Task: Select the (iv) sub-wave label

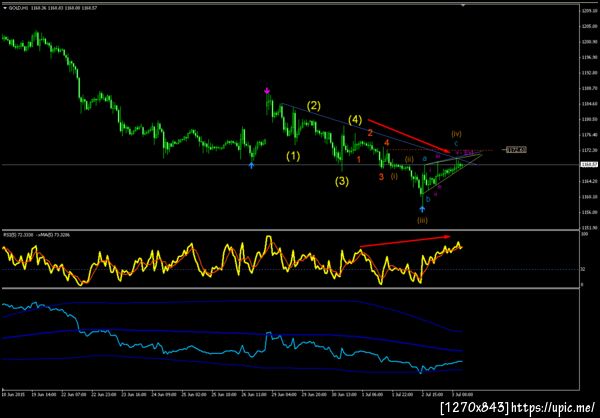Action: pos(456,134)
